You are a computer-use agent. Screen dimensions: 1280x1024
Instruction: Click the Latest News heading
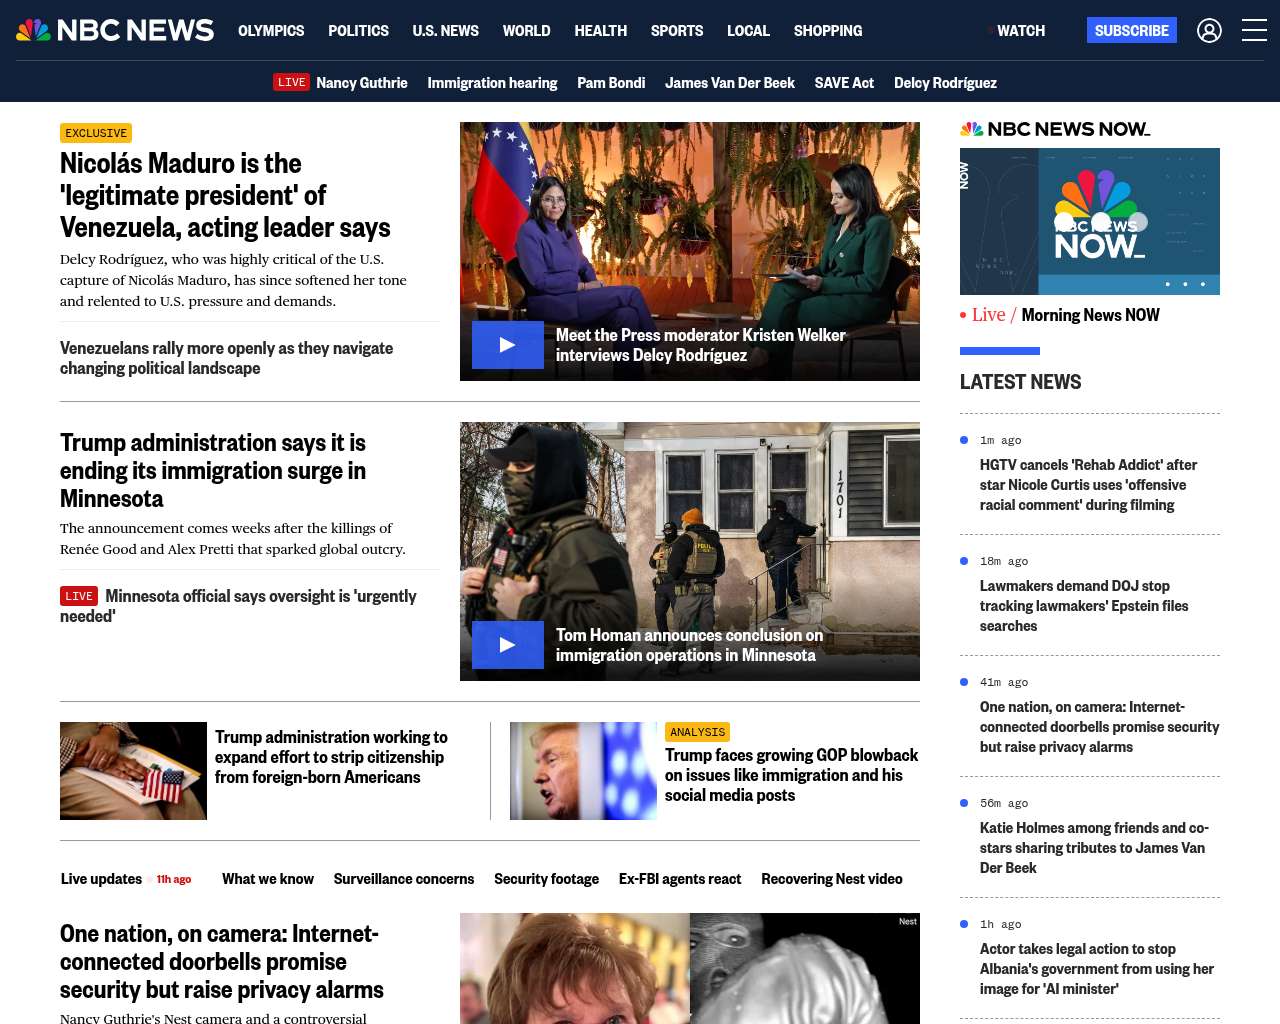pos(1020,382)
